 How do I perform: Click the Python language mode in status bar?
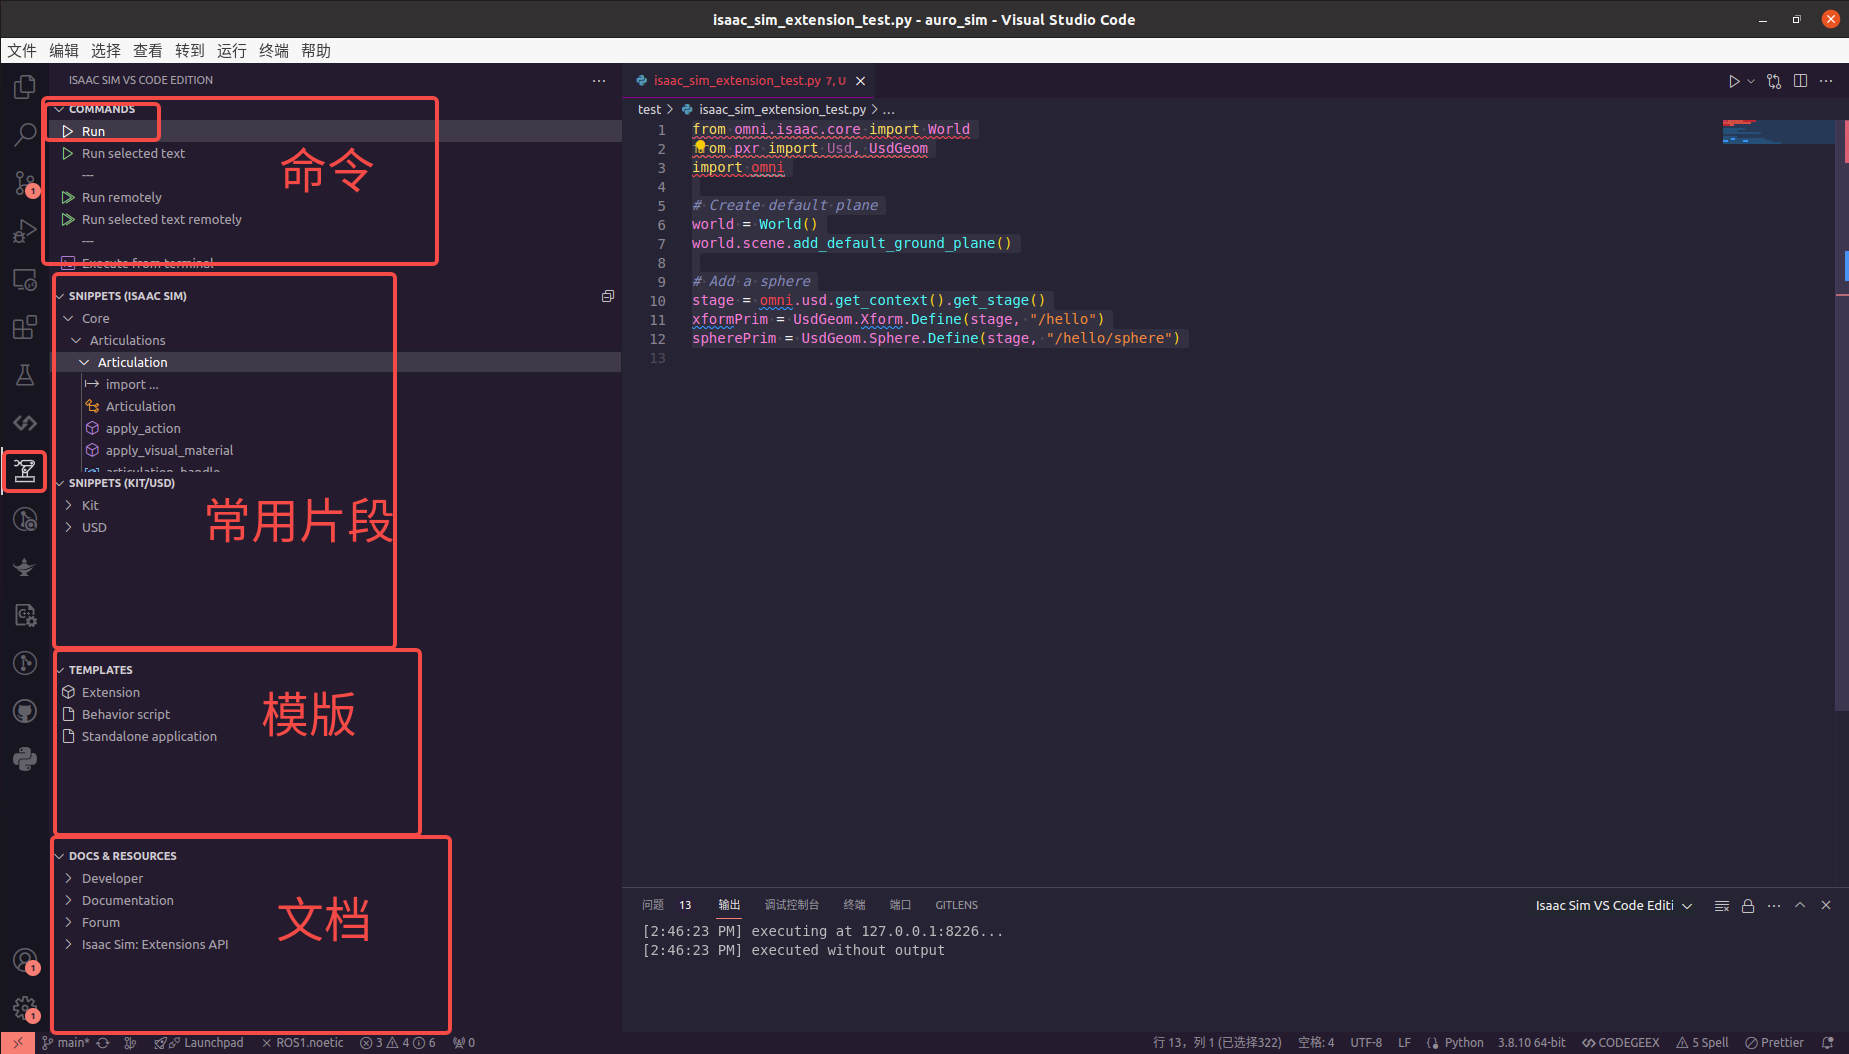point(1464,1043)
